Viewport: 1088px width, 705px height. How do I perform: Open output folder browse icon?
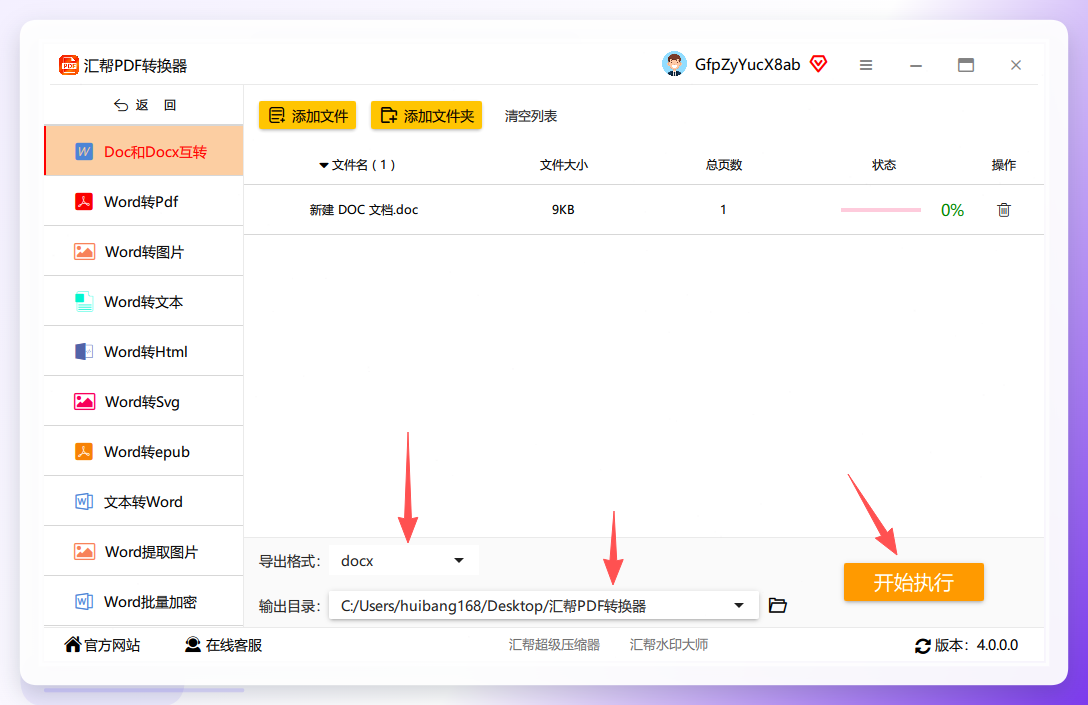point(777,605)
